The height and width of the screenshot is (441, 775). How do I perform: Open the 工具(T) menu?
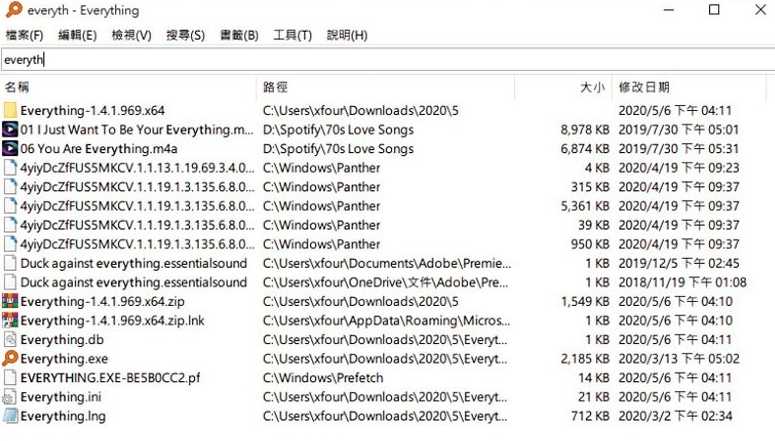pyautogui.click(x=293, y=35)
